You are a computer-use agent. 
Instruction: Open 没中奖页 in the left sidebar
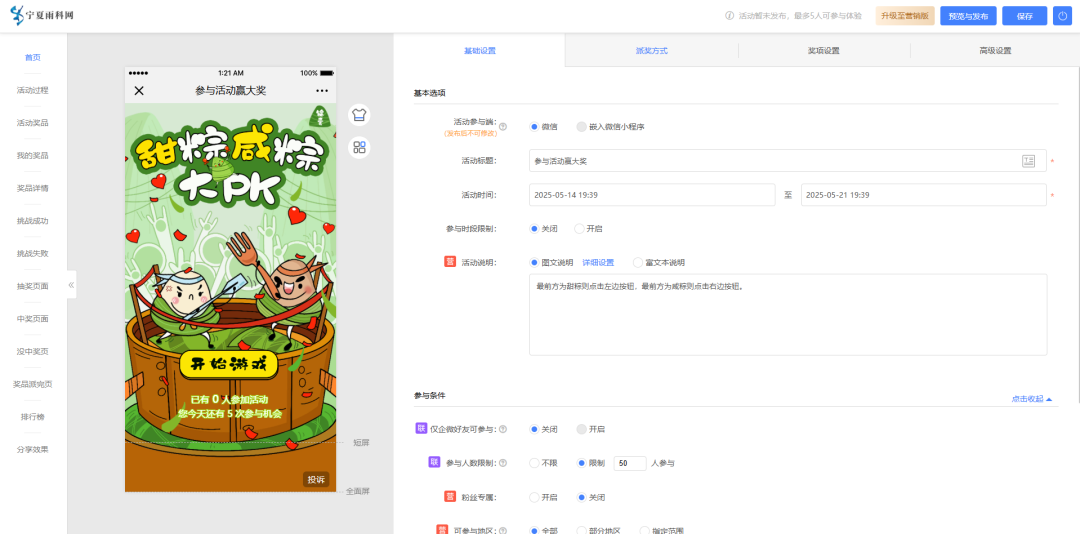(x=33, y=351)
